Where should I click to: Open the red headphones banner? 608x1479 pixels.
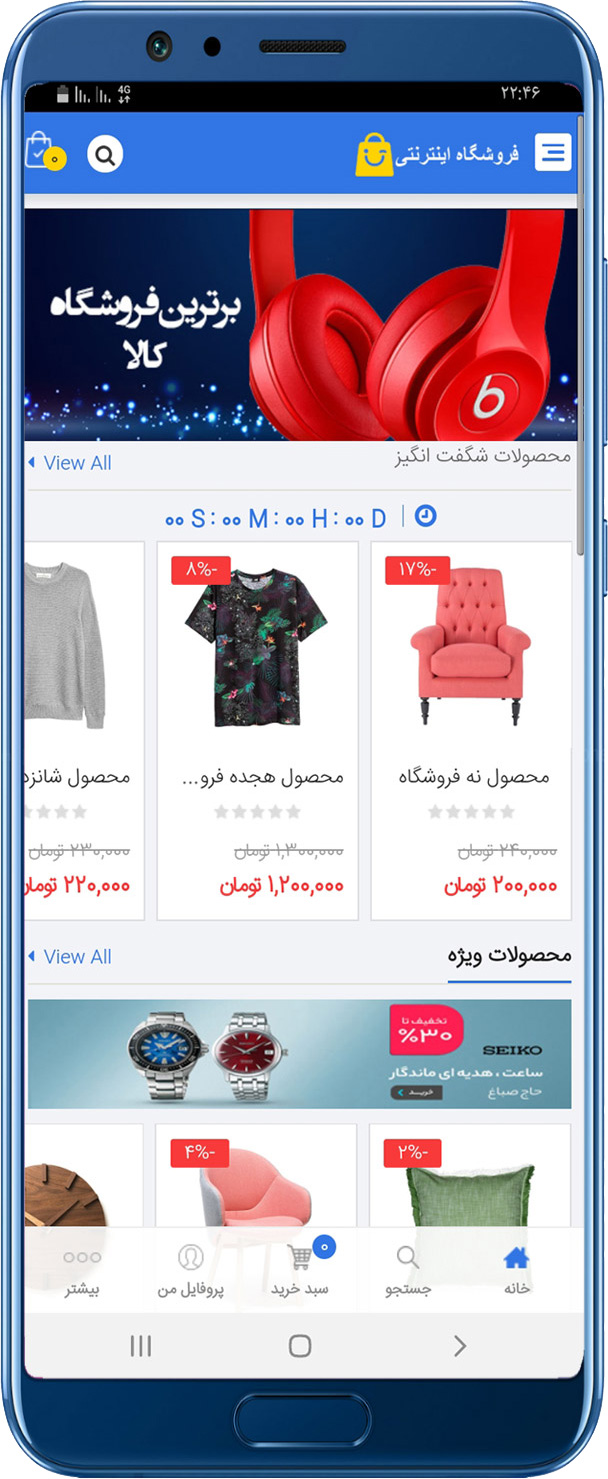pos(301,325)
